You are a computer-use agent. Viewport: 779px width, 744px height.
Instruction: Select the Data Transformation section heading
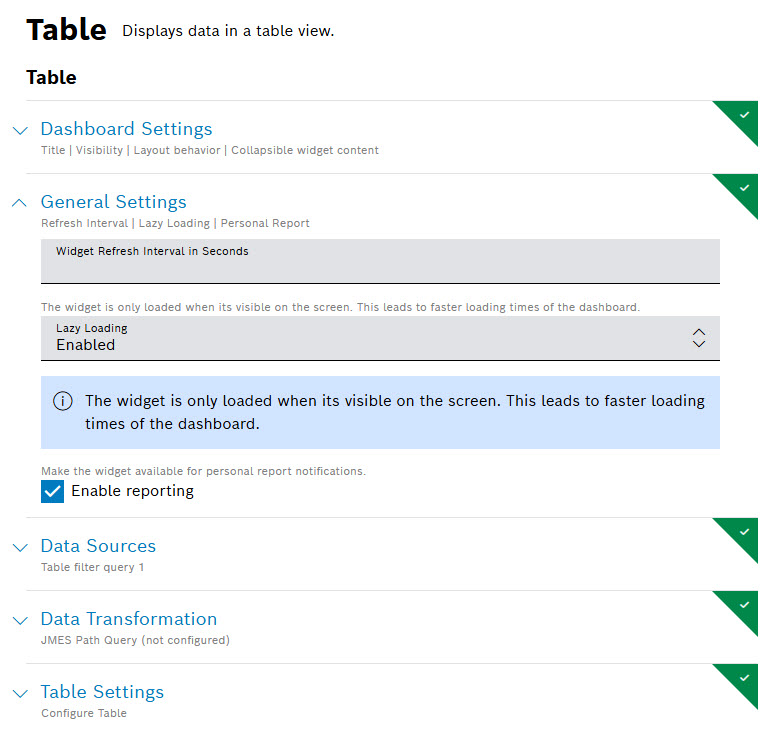(x=128, y=619)
